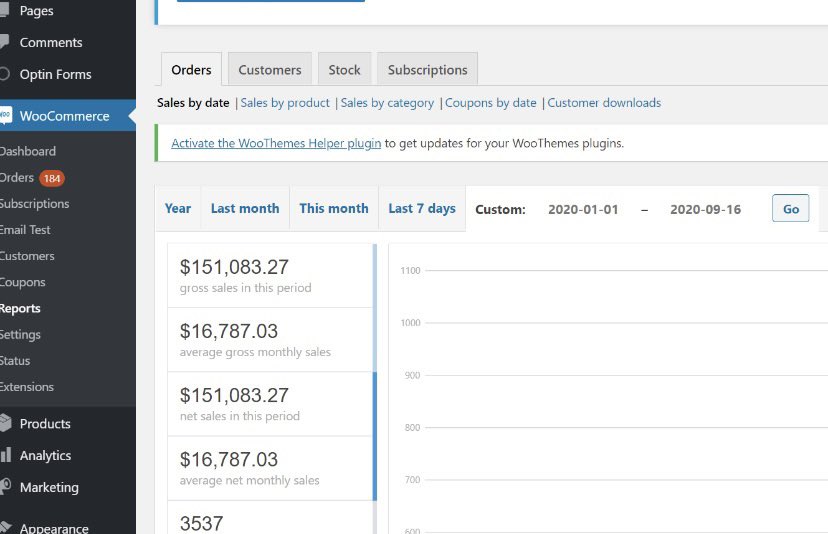Select This month date range
828x534 pixels.
334,209
